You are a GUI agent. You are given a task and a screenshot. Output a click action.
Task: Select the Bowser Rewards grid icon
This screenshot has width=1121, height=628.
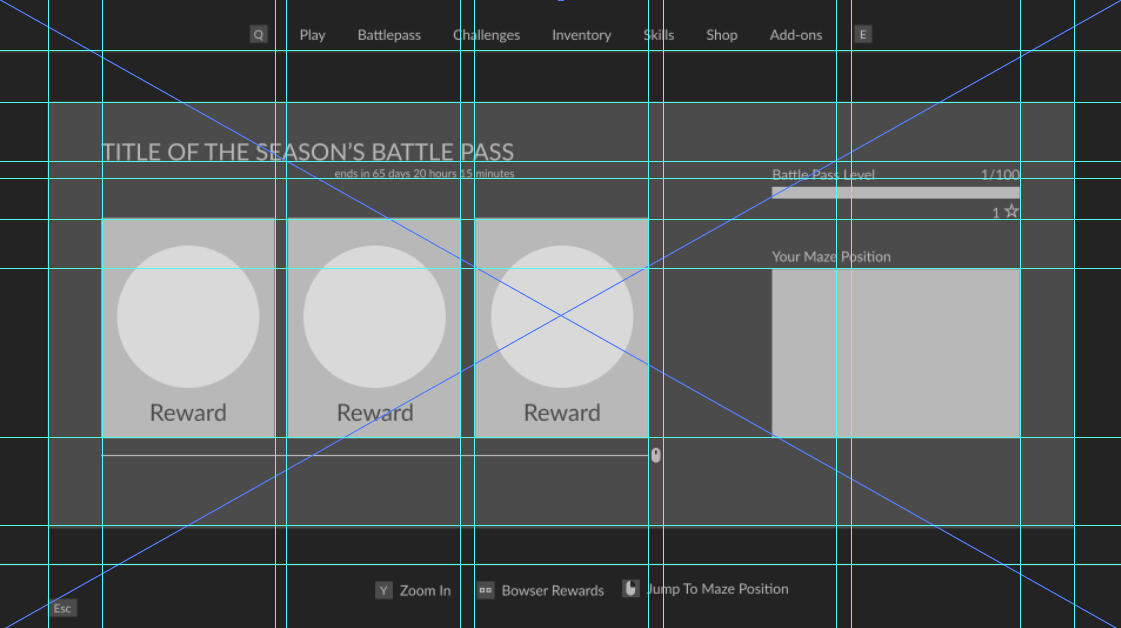[x=484, y=590]
